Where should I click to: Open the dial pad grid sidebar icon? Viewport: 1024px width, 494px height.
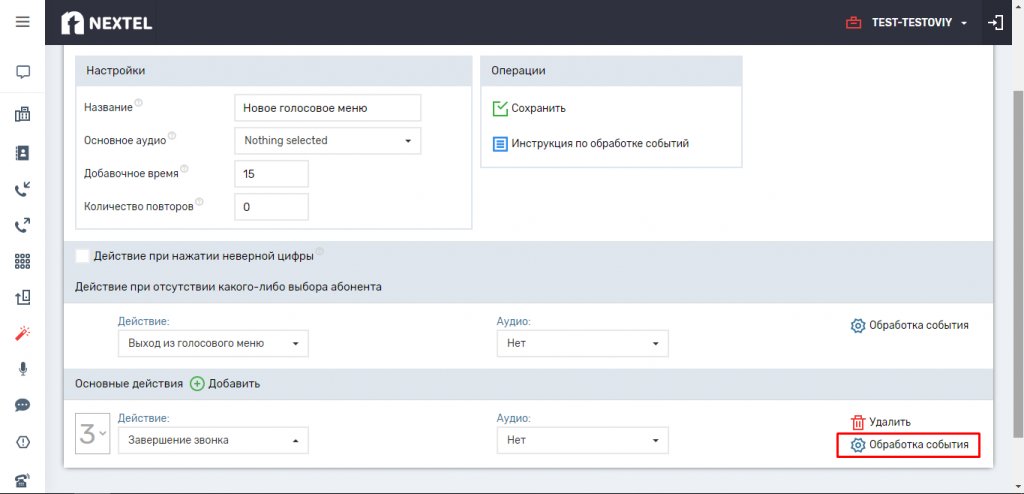click(x=23, y=262)
